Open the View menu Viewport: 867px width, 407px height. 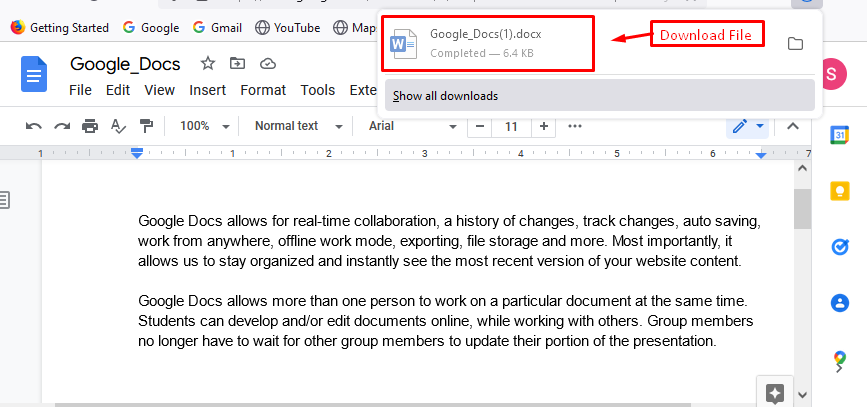point(159,90)
